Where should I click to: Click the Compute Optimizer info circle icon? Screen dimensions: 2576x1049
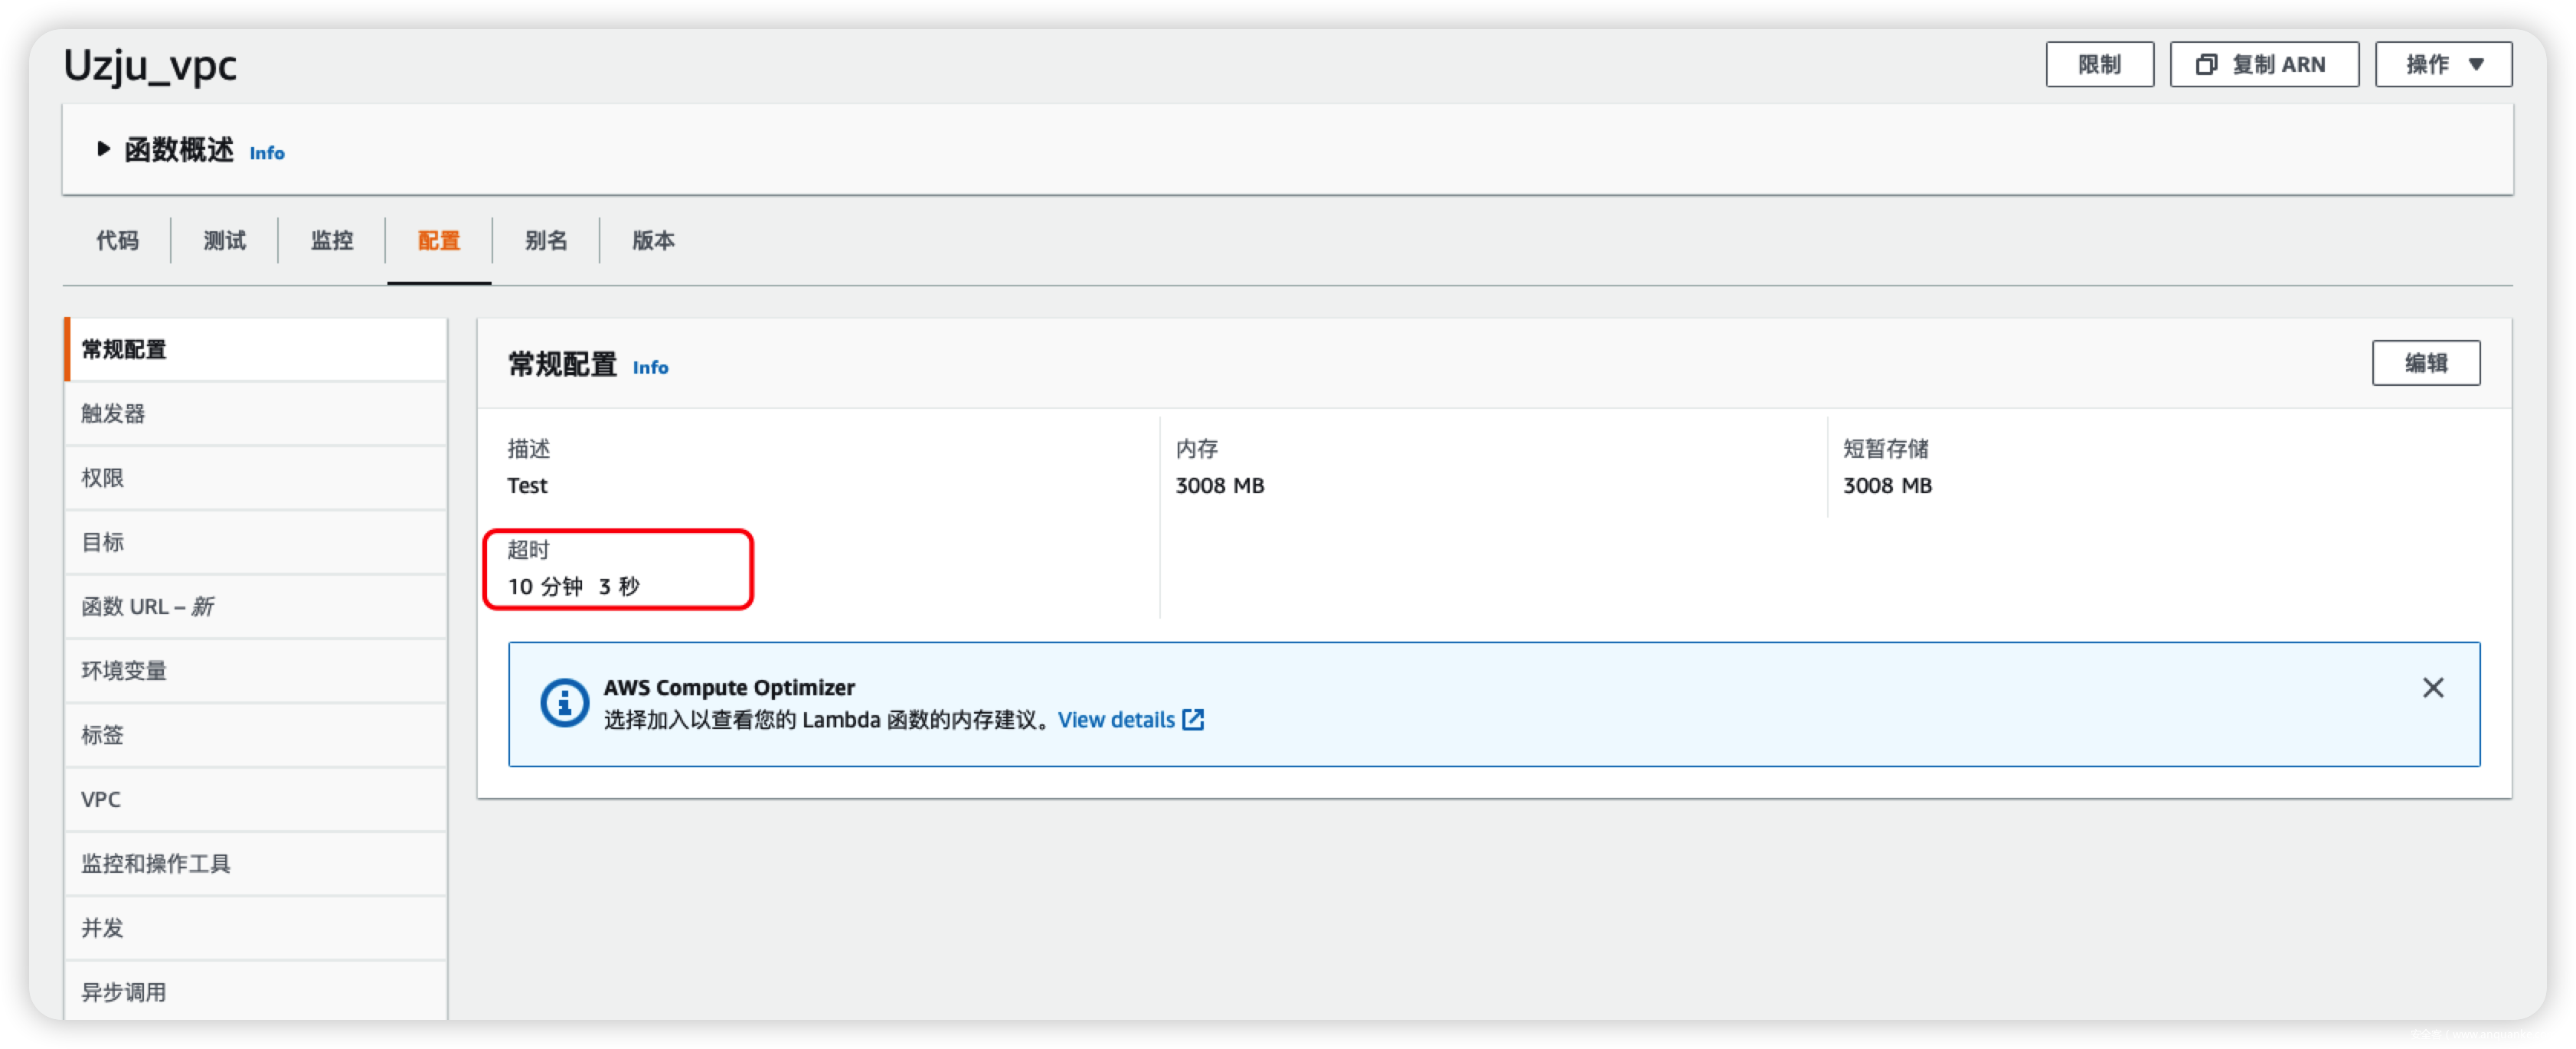click(564, 704)
